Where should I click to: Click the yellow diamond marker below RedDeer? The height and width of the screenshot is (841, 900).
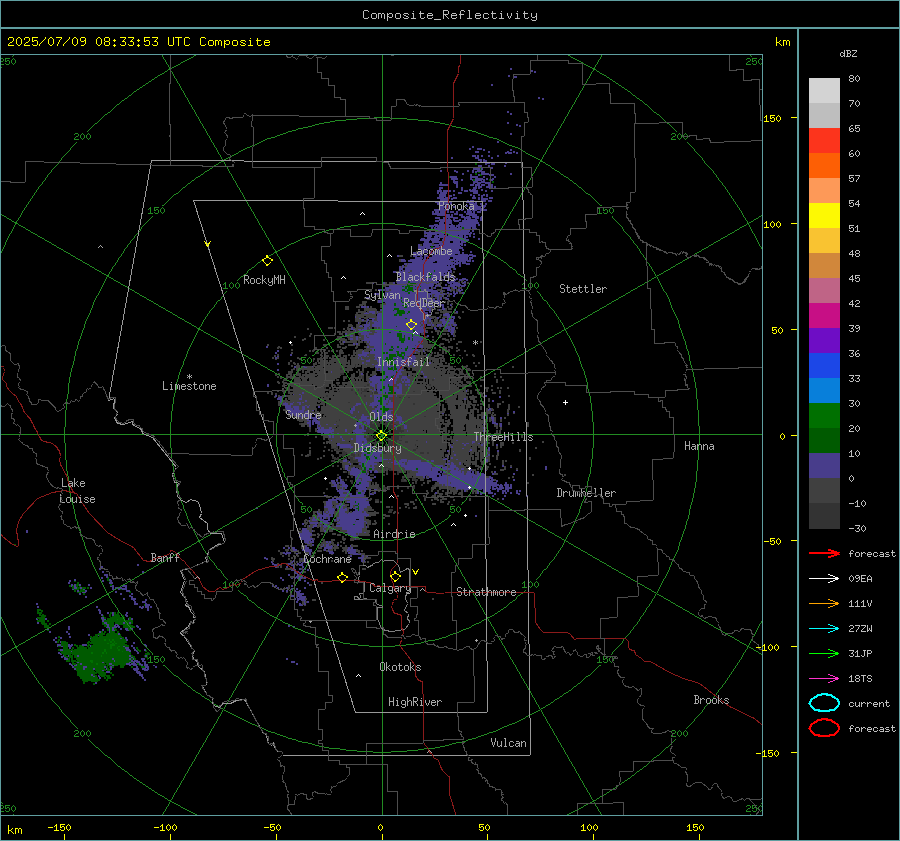coord(411,325)
